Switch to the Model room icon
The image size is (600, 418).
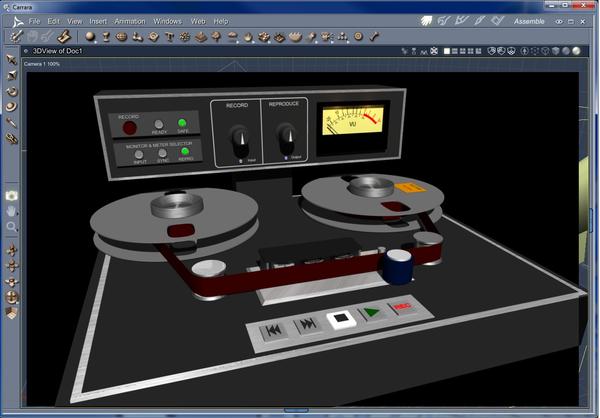pos(444,21)
